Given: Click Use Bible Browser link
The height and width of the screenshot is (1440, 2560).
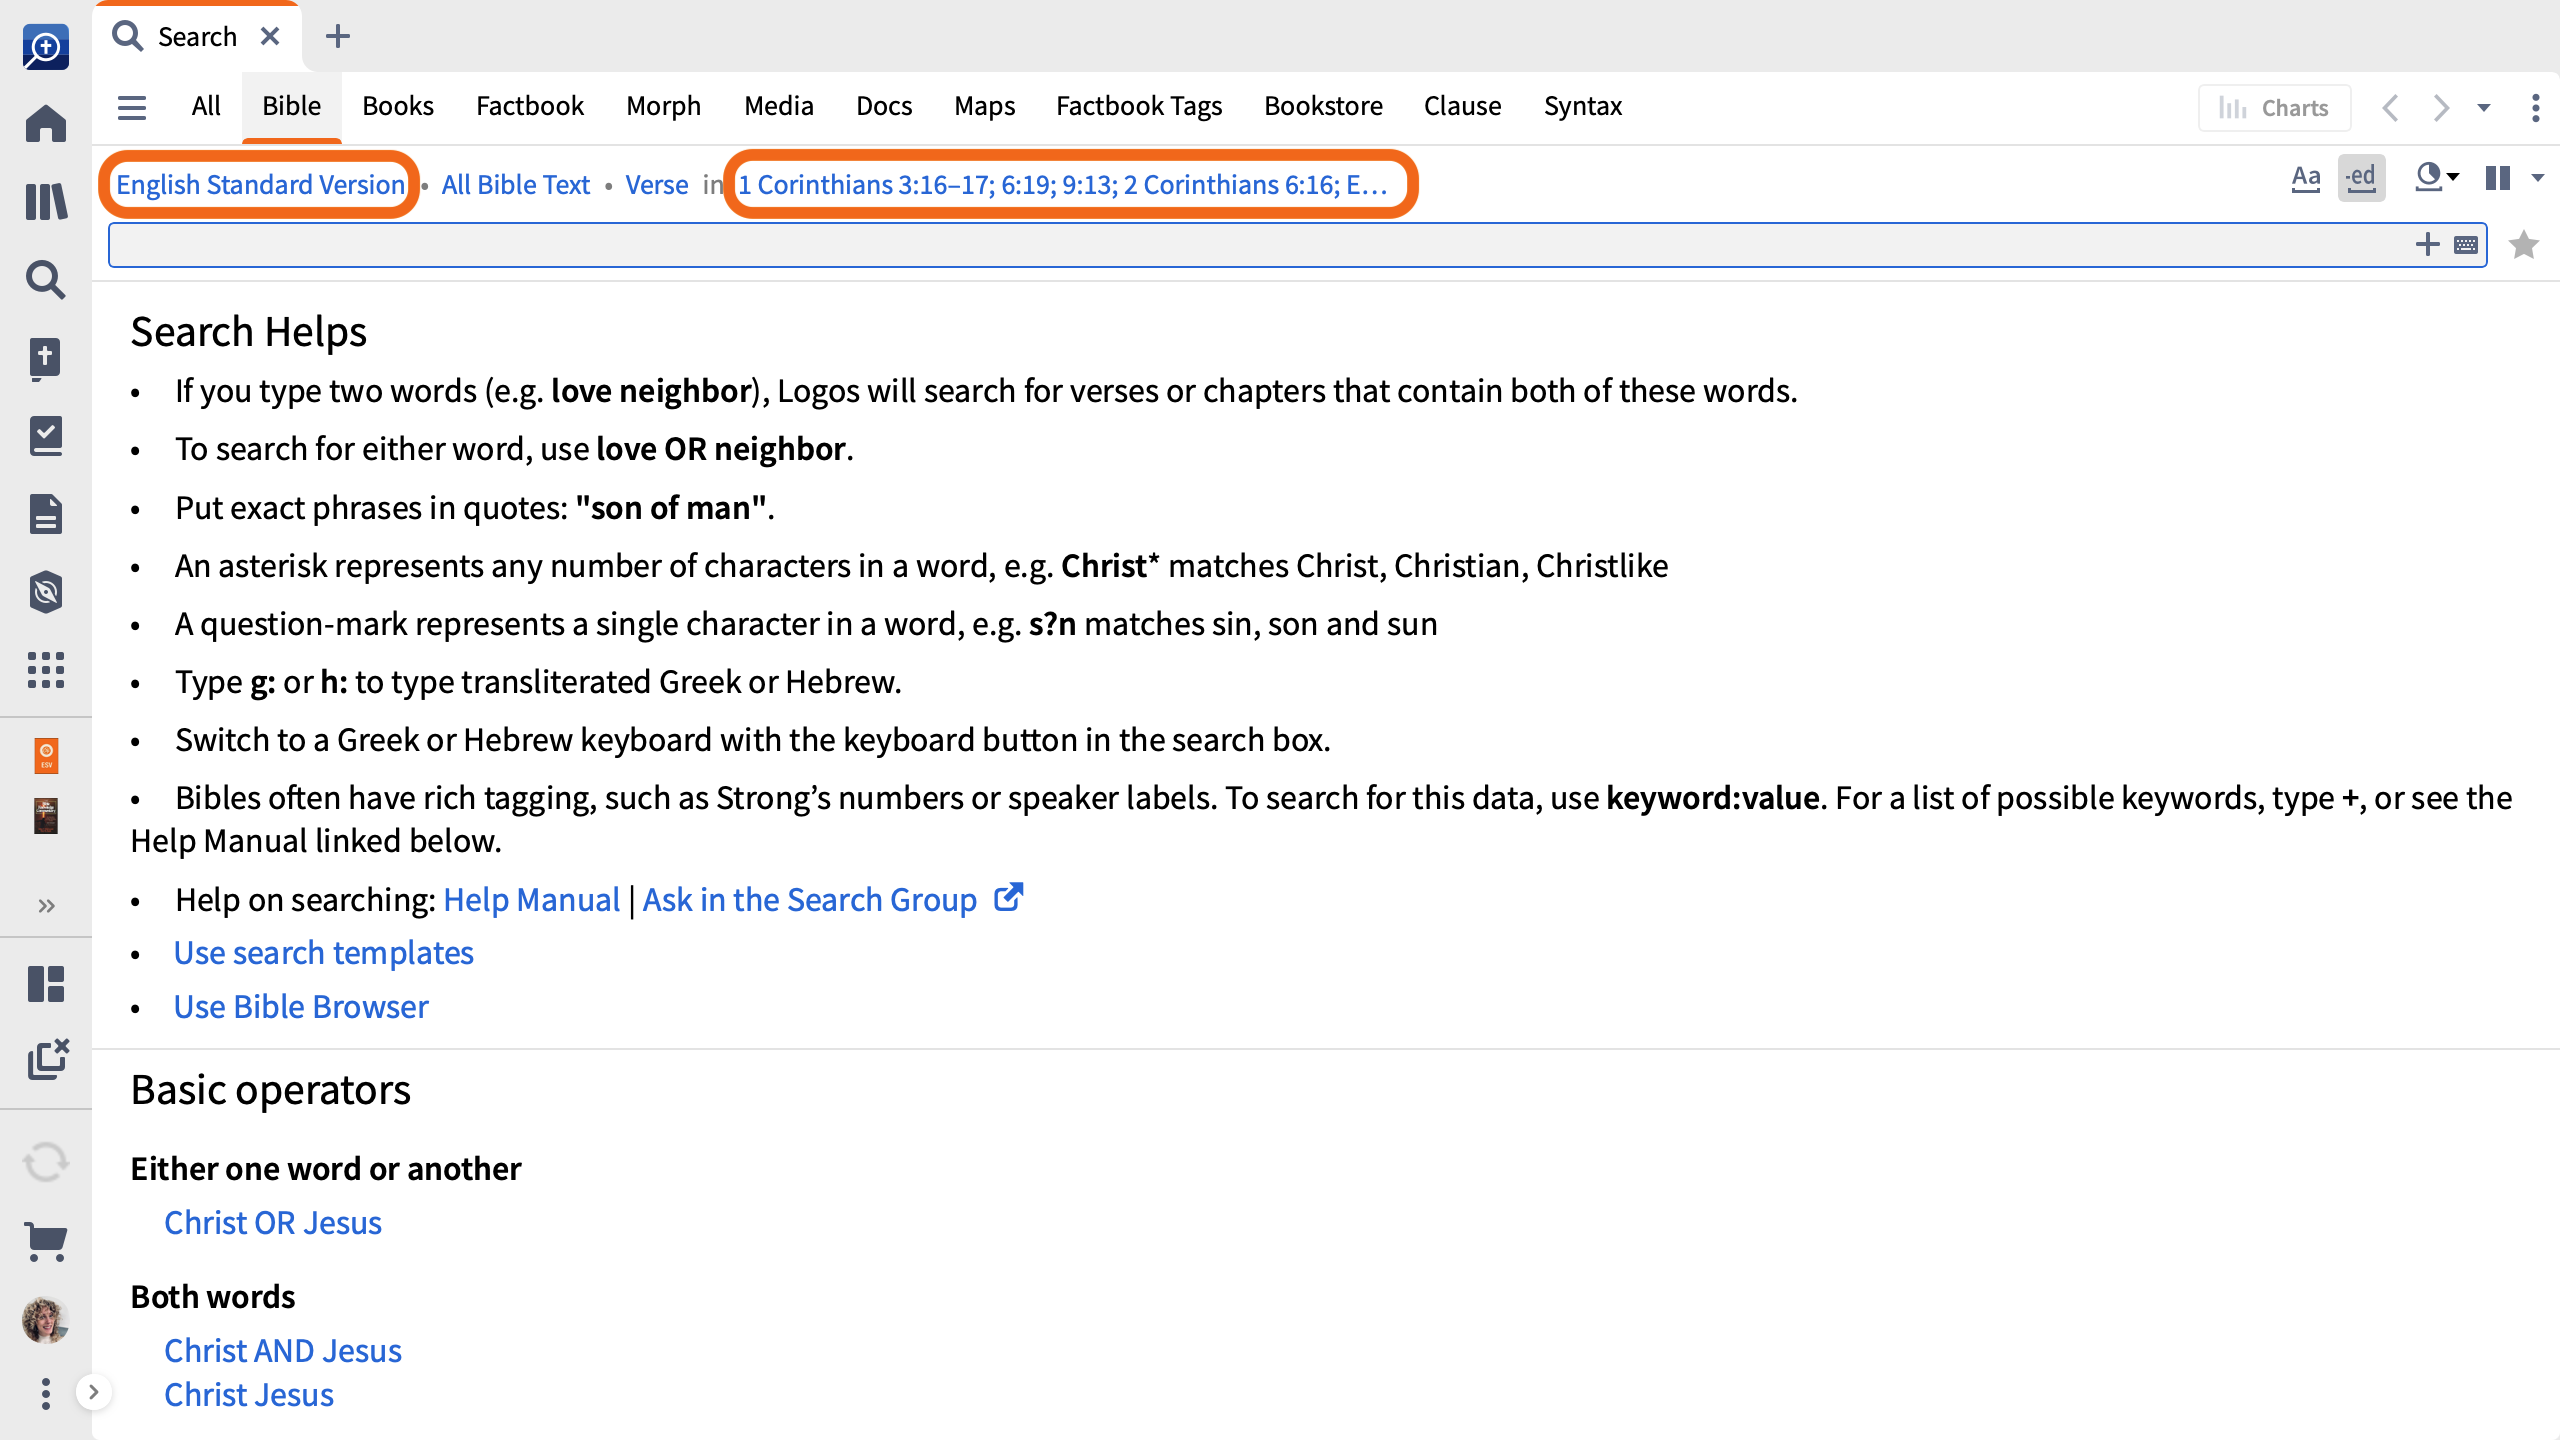Looking at the screenshot, I should pyautogui.click(x=301, y=1007).
